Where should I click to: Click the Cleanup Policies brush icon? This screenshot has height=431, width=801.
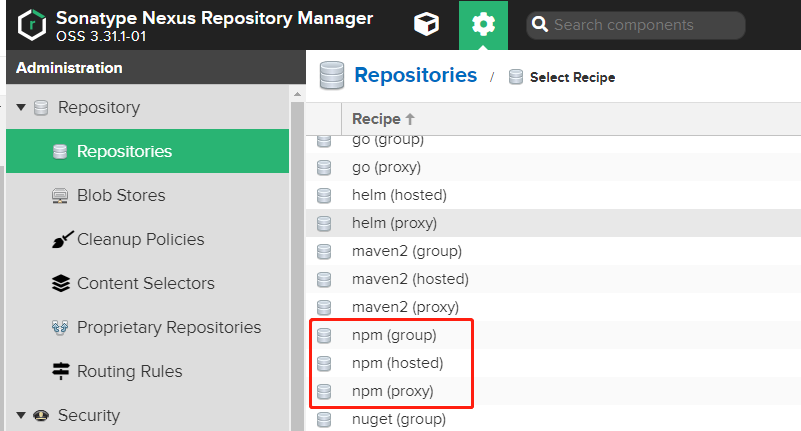coord(60,240)
